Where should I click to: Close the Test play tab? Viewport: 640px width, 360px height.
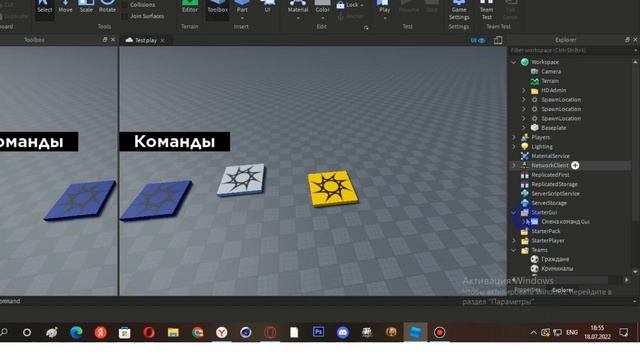click(x=162, y=40)
